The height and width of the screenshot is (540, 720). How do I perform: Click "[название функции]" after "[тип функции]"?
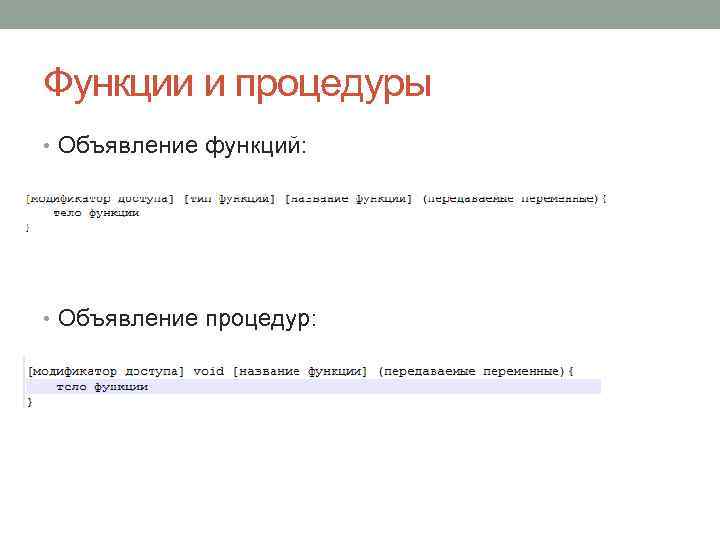[348, 199]
